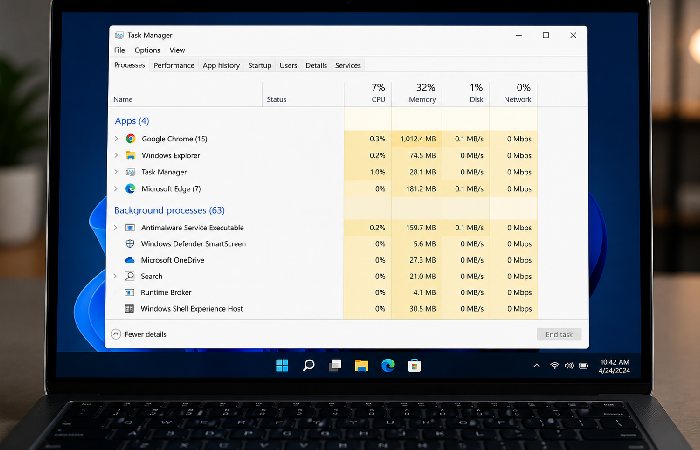This screenshot has height=450, width=700.
Task: Expand the Search process group
Action: click(x=115, y=276)
